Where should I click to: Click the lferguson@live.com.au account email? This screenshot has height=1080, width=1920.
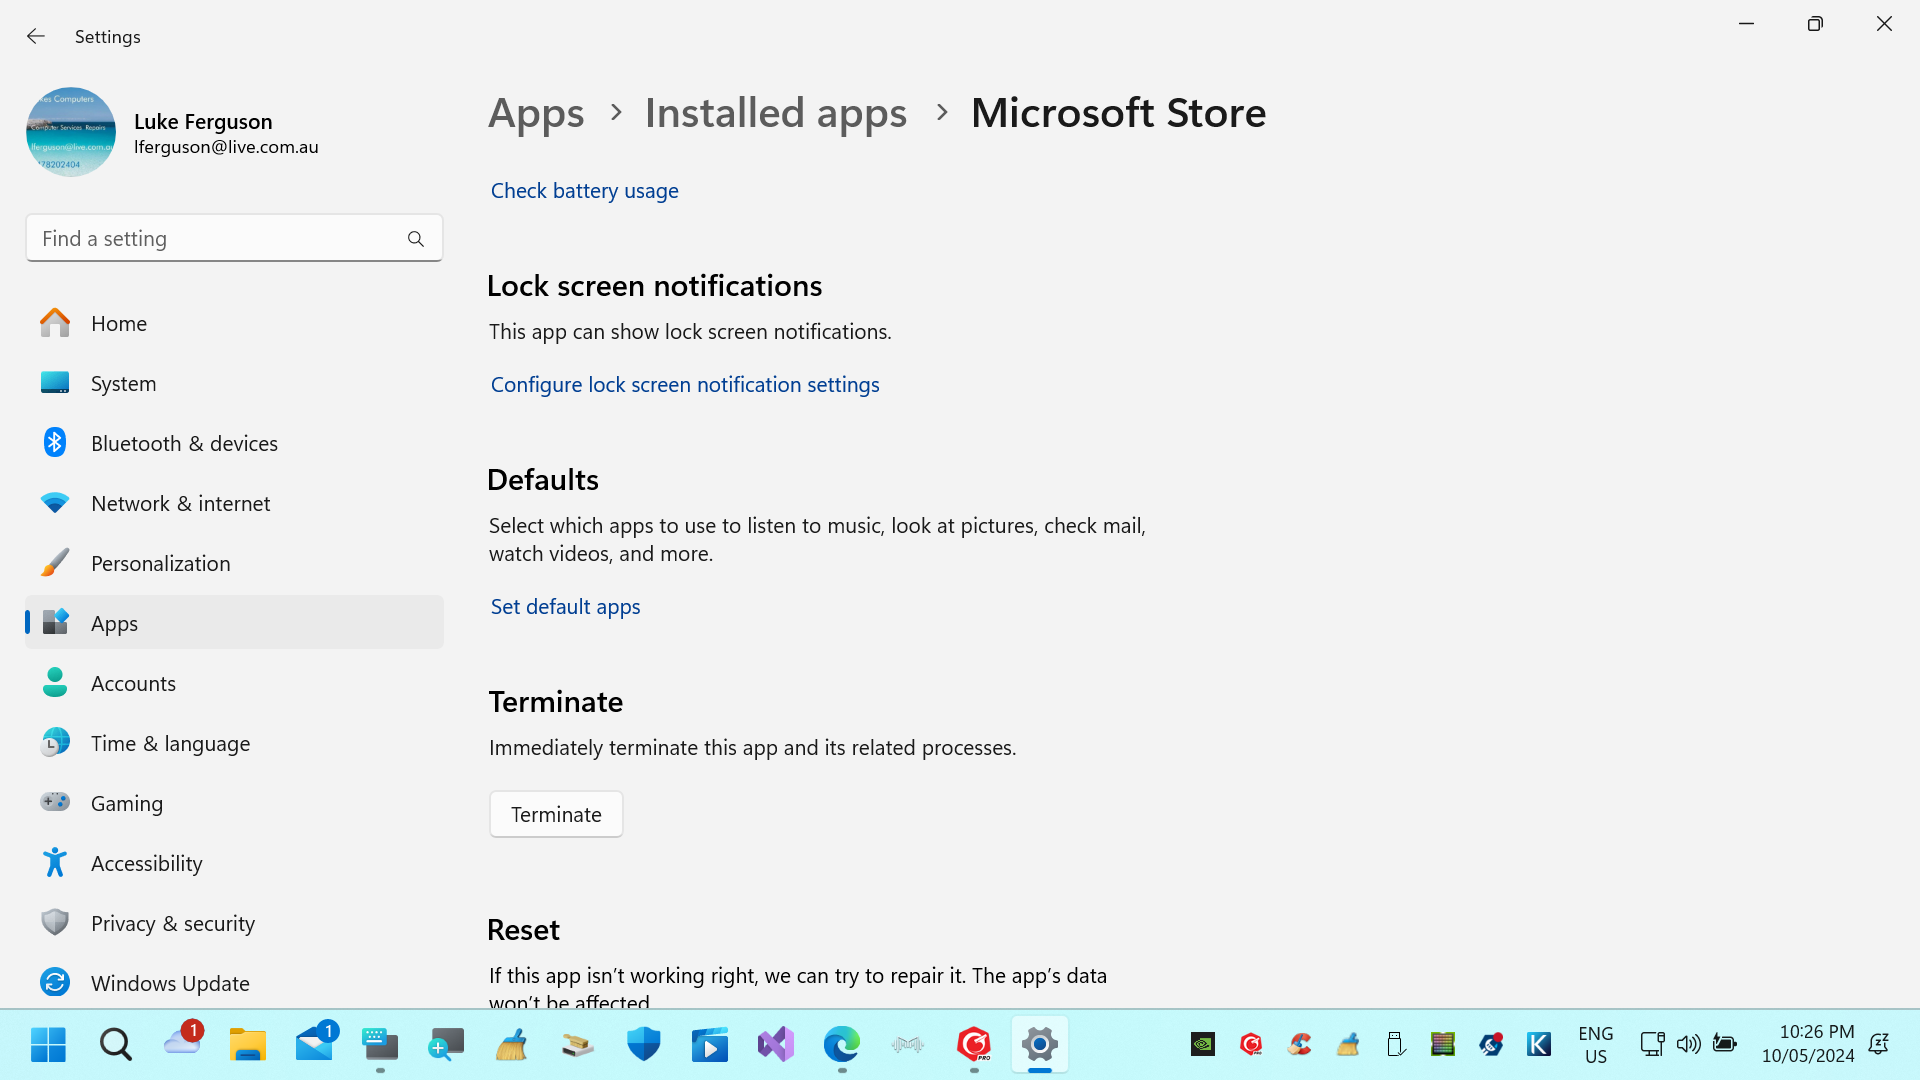226,147
